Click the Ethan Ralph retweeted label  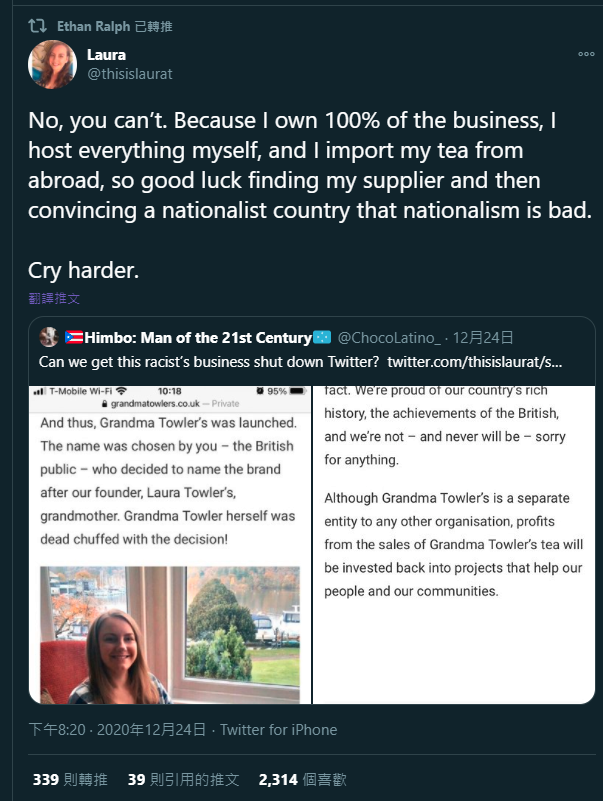114,26
